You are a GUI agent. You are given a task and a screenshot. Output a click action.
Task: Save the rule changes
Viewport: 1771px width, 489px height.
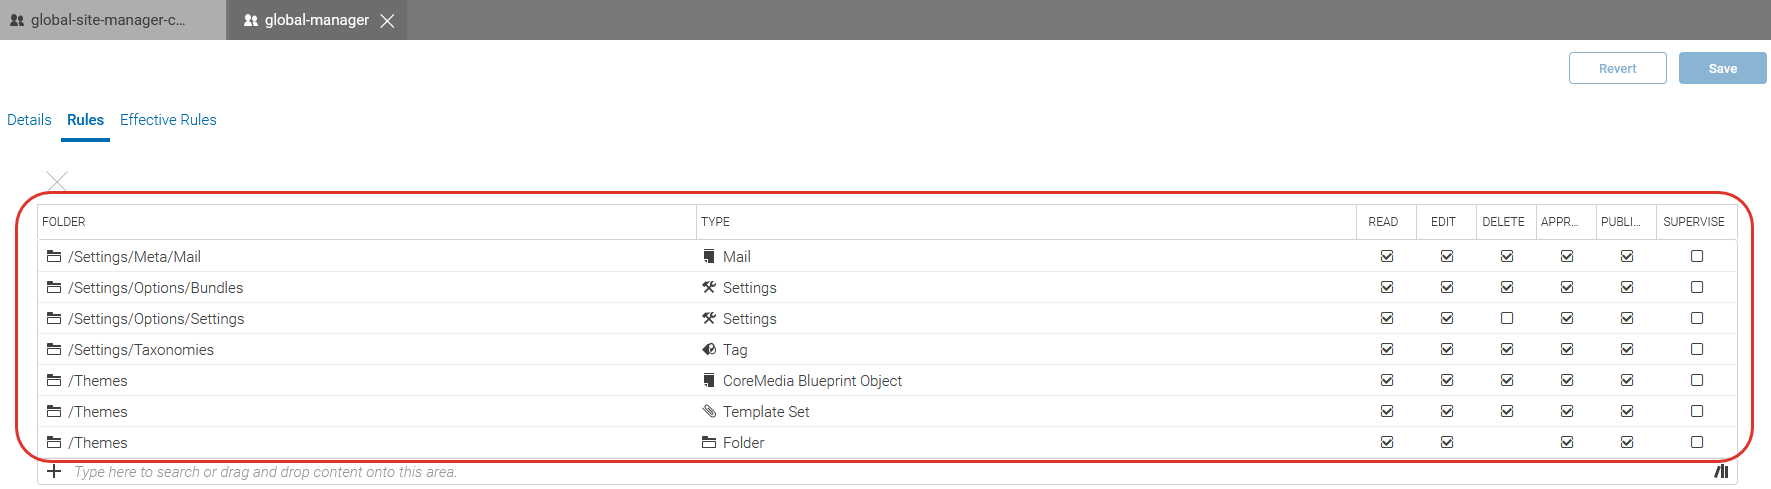(x=1722, y=68)
